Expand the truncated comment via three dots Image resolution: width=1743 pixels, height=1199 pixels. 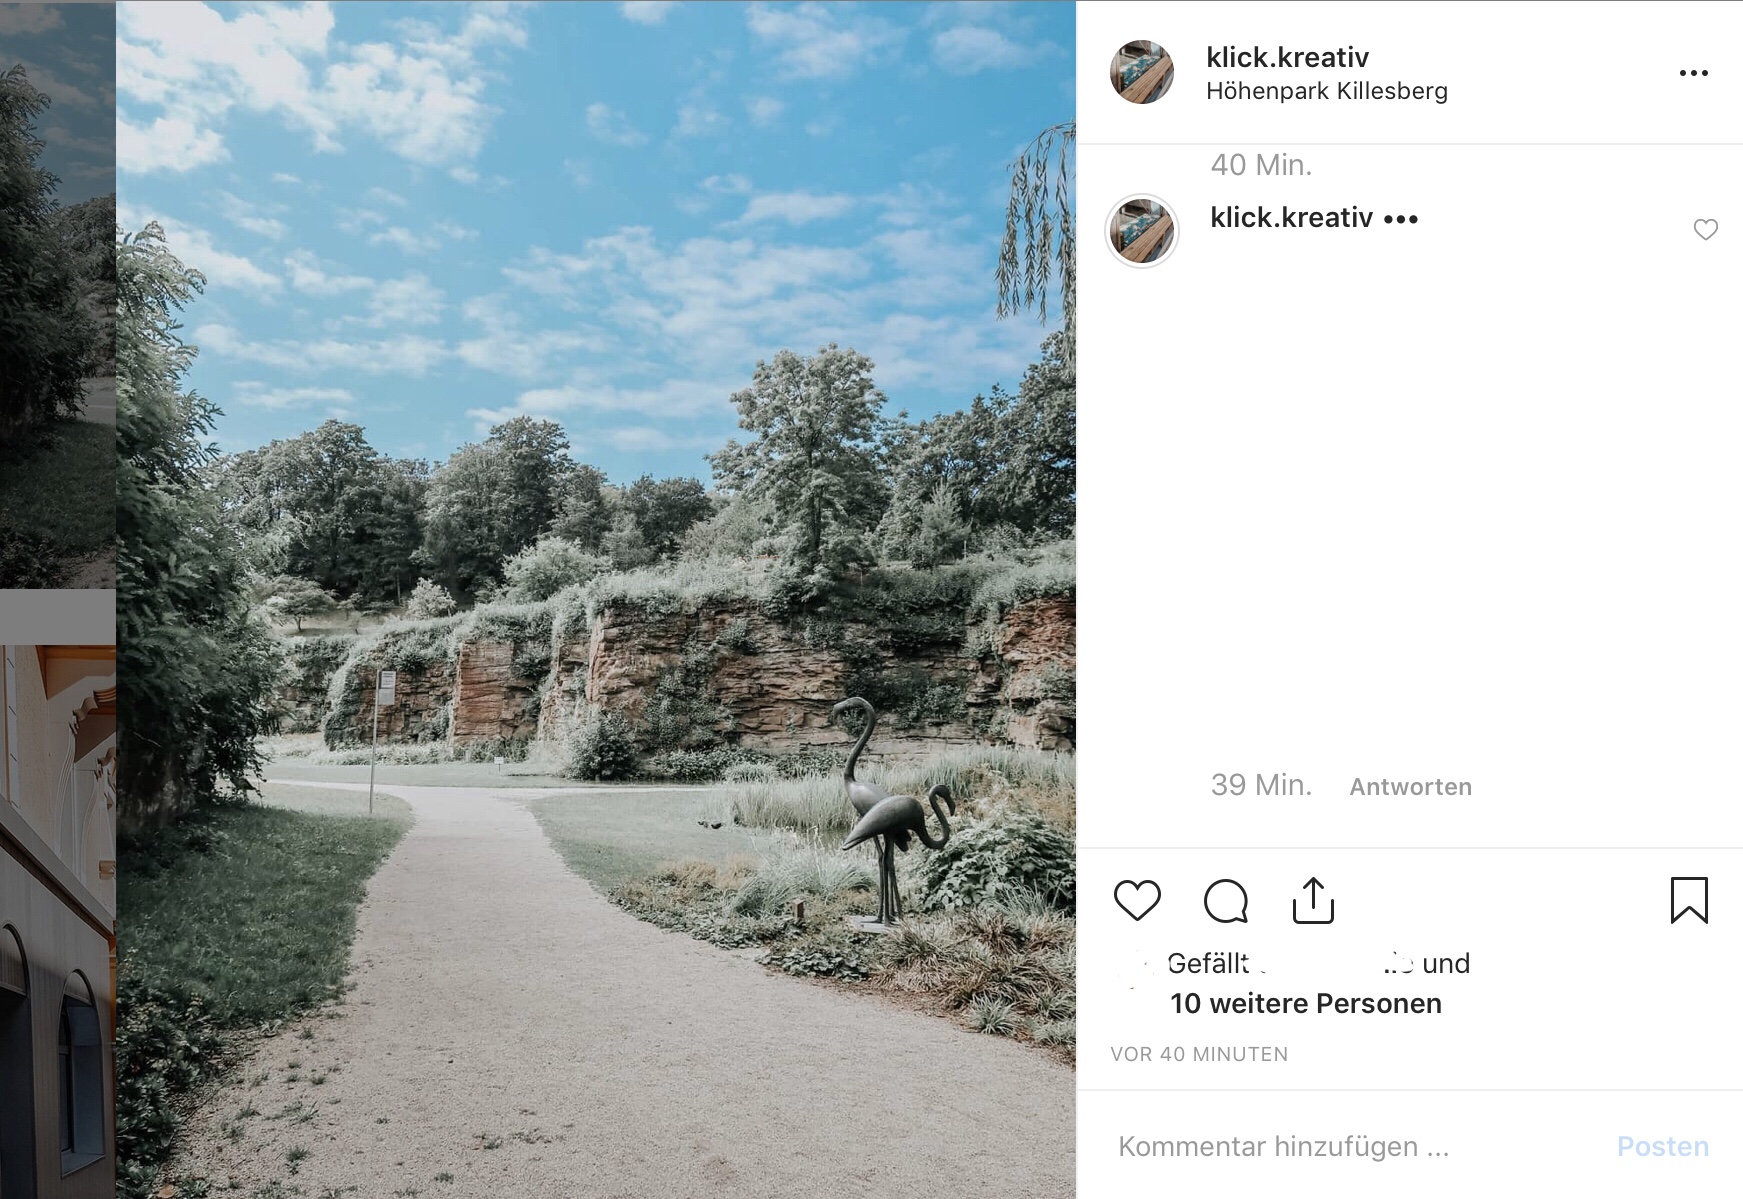[x=1401, y=219]
